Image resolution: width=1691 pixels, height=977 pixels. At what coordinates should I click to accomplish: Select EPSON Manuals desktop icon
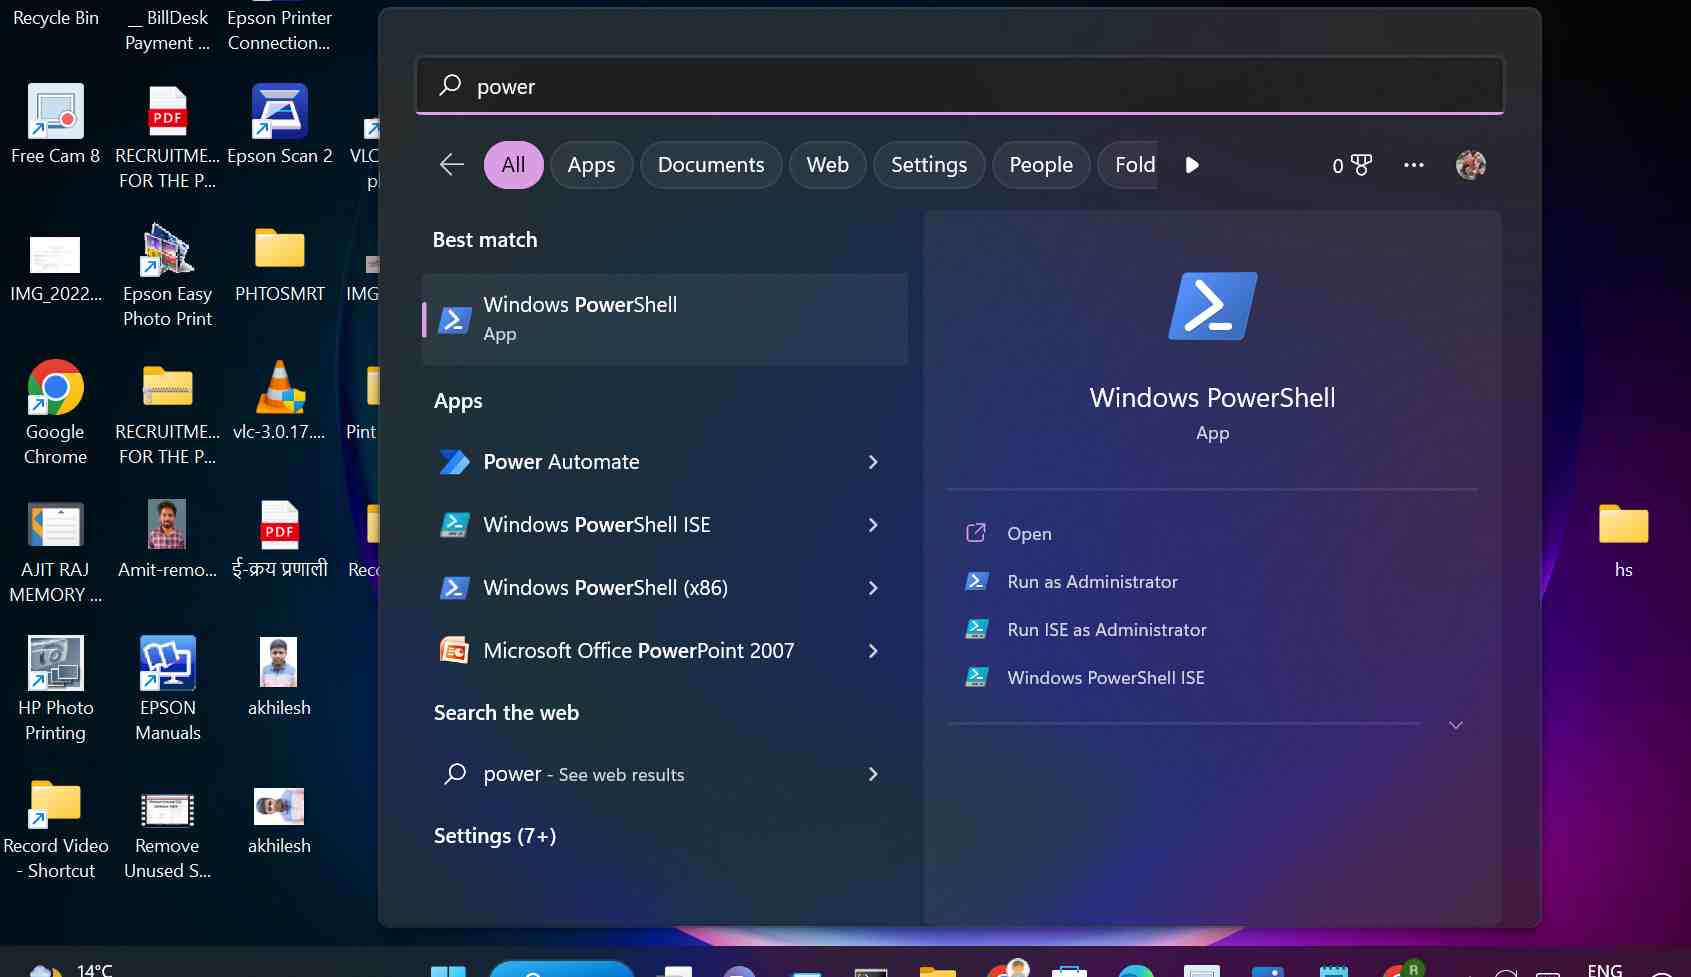[x=167, y=688]
